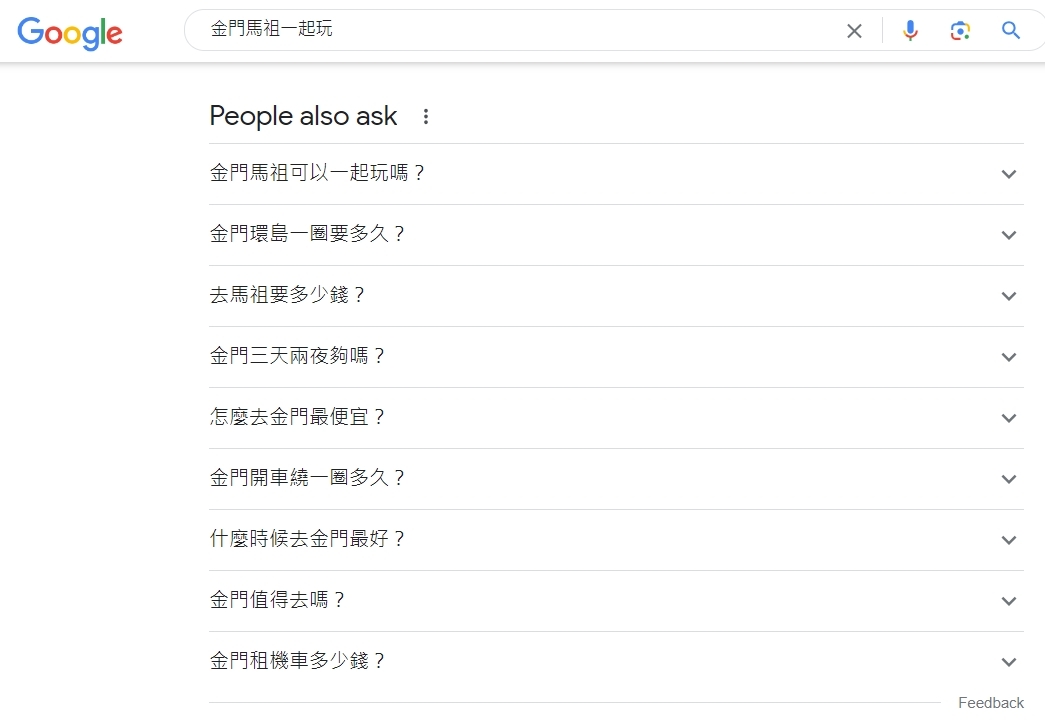Click inside the search field with 金門馬祖一起玩
Viewport: 1045px width, 725px height.
(x=500, y=30)
